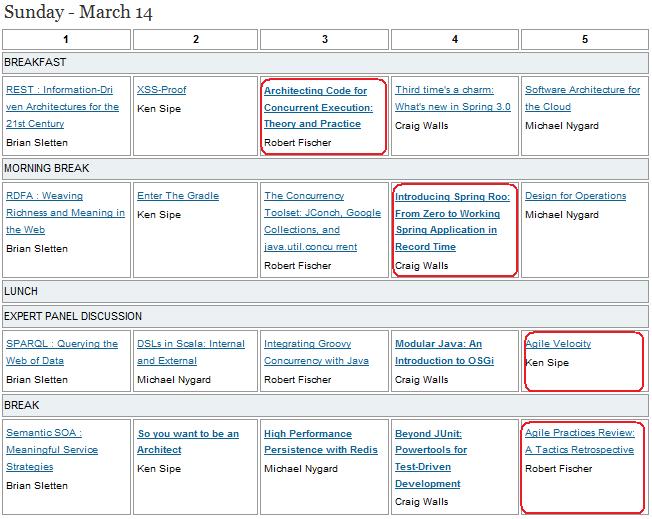This screenshot has height=519, width=652.
Task: Open SPARQL Querying the Web of Data link
Action: pos(62,352)
